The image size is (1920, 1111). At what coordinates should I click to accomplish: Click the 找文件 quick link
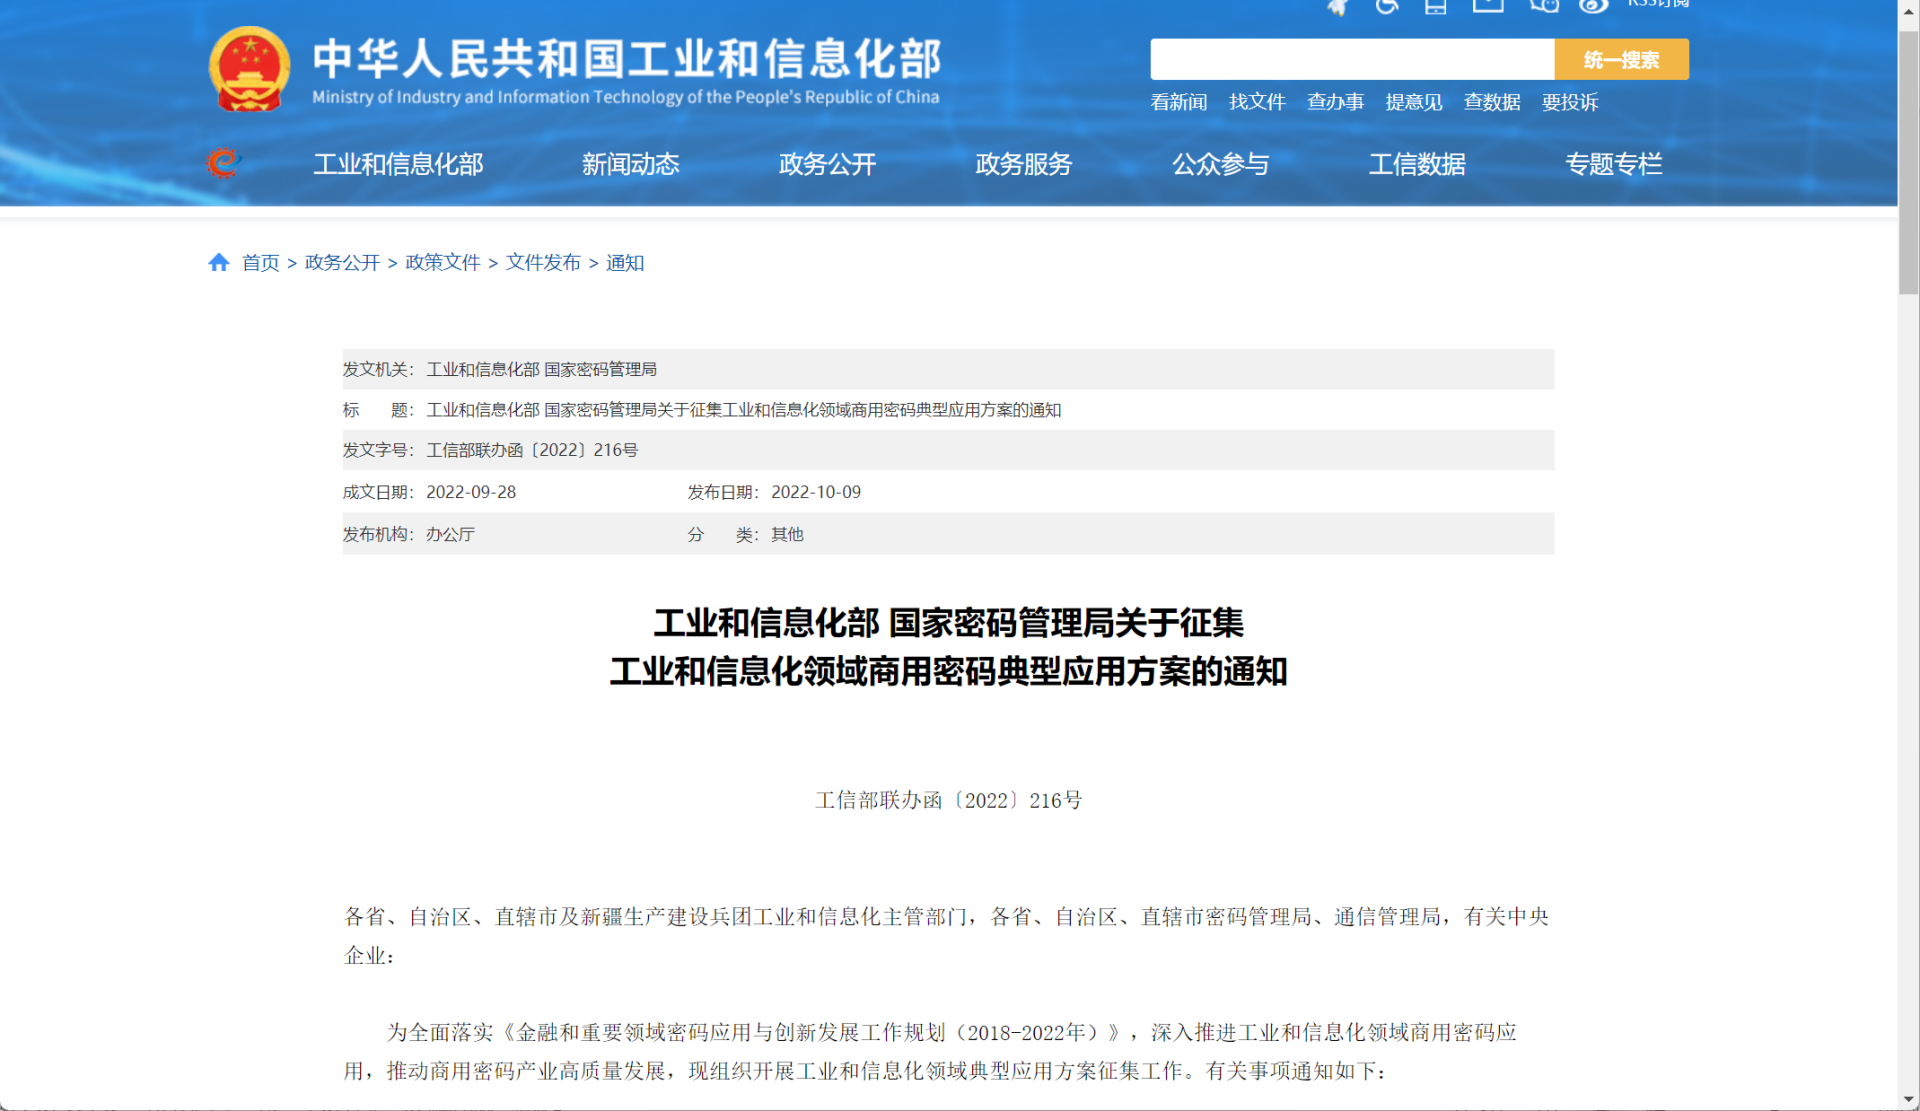point(1257,102)
